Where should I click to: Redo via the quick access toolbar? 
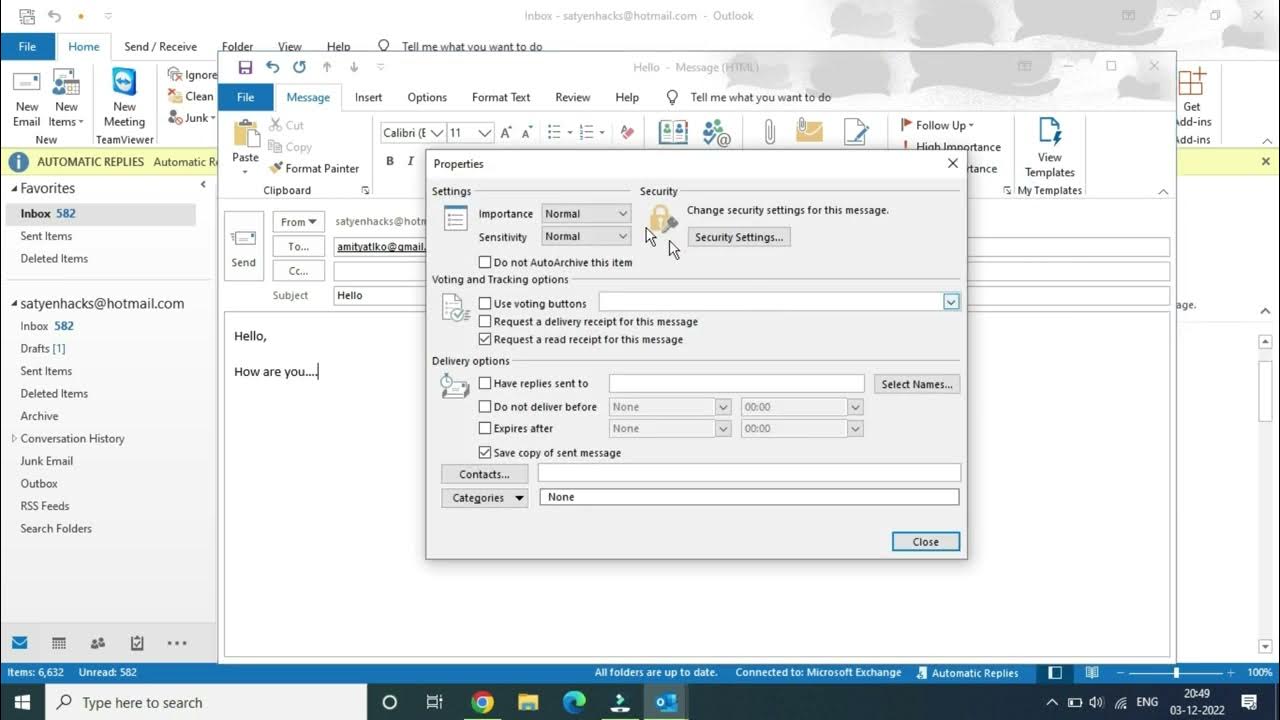tap(299, 67)
